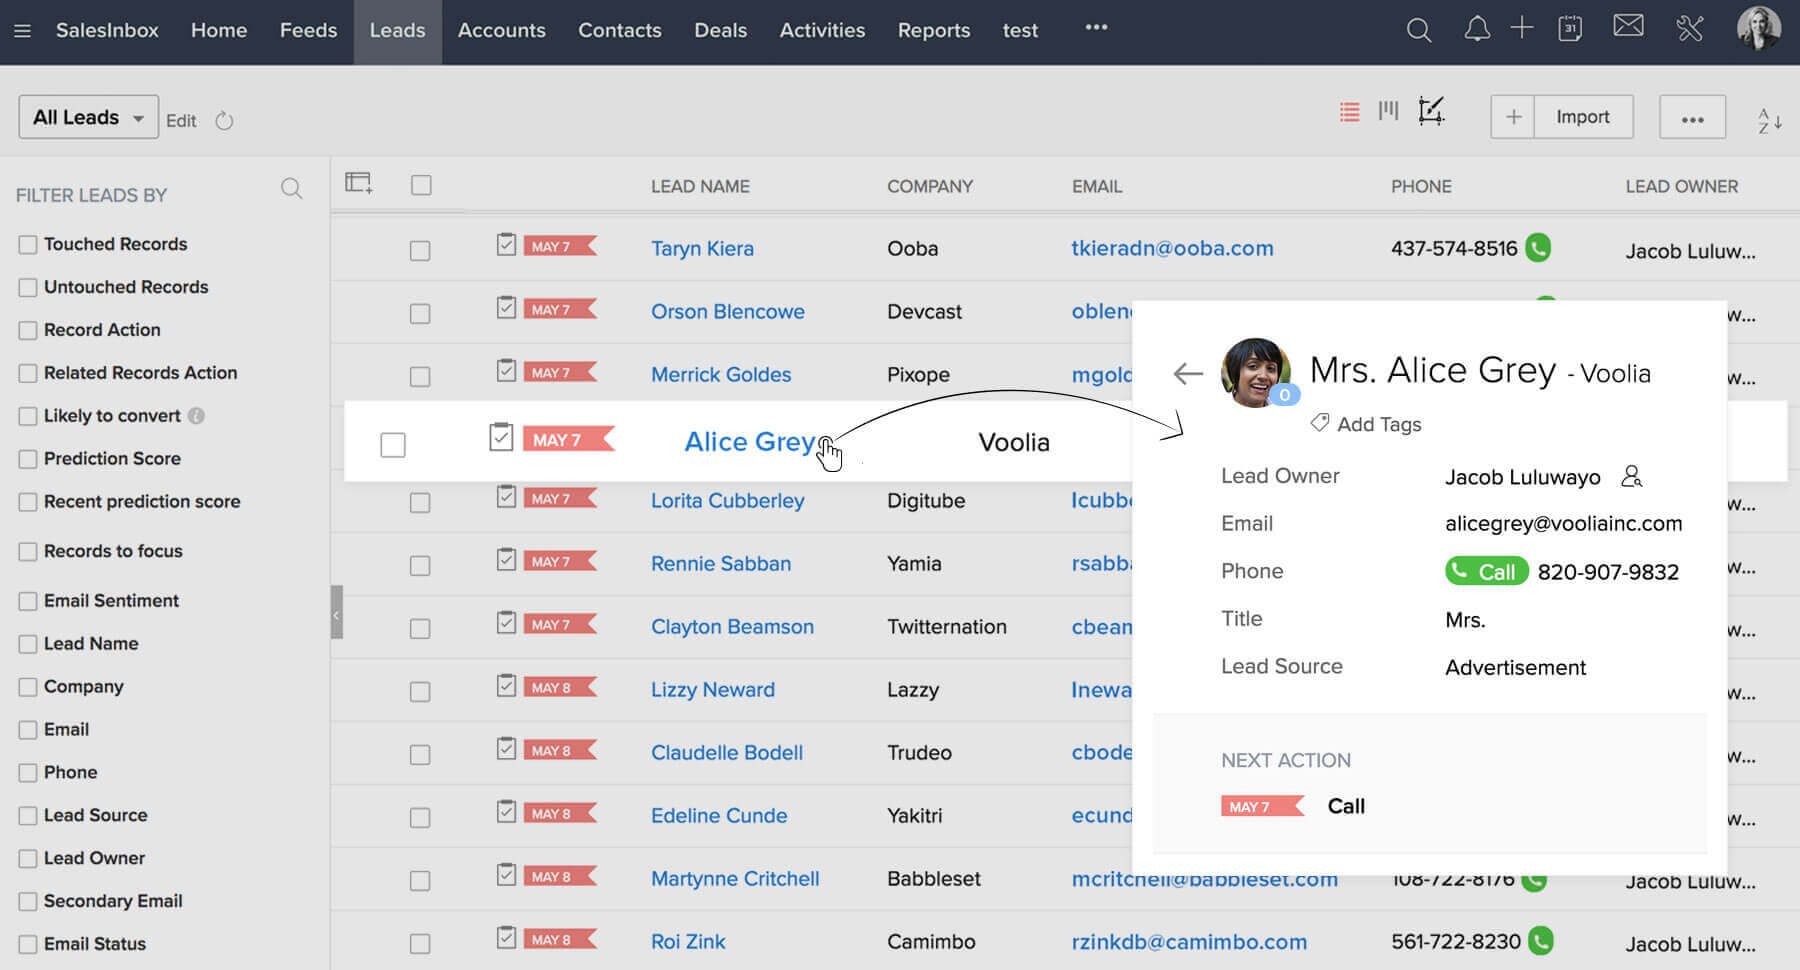1800x970 pixels.
Task: Expand the overflow menu in navigation bar
Action: (1096, 28)
